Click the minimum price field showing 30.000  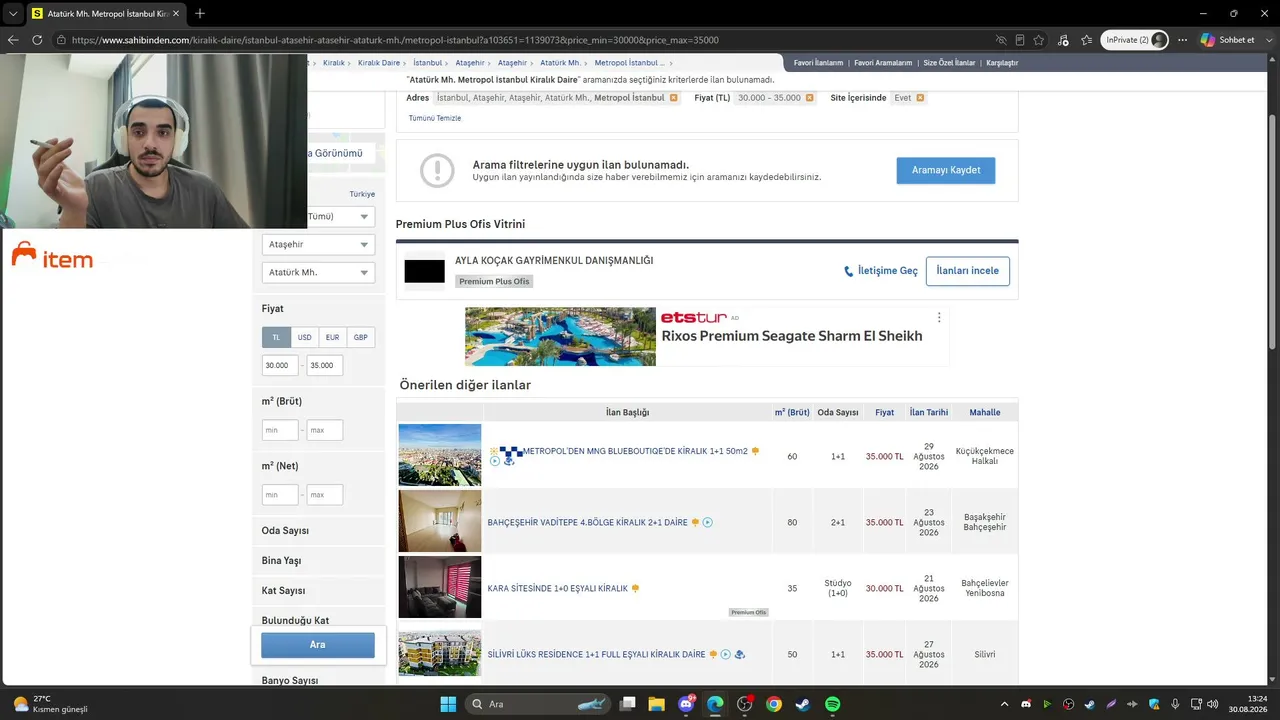[280, 366]
